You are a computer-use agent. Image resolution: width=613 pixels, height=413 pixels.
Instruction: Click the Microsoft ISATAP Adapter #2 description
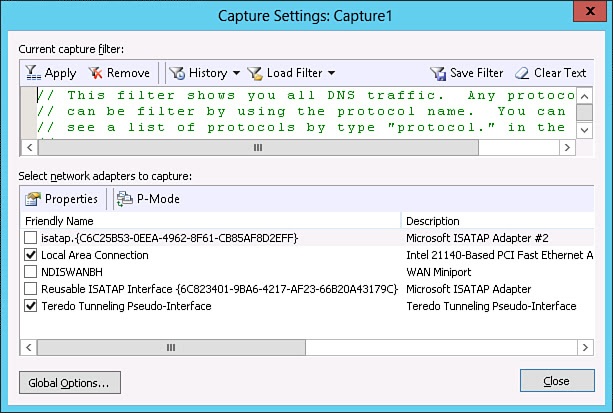click(477, 238)
